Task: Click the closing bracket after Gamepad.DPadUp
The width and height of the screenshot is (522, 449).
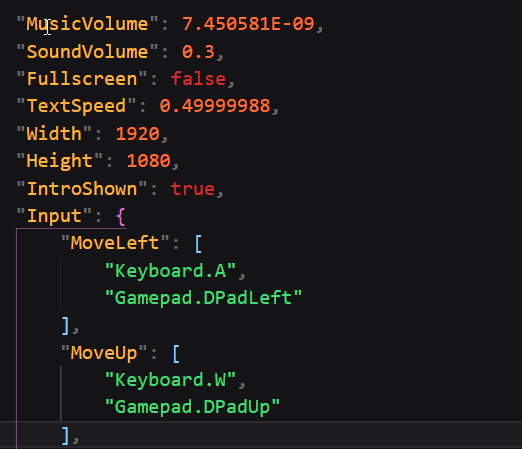Action: [65, 436]
